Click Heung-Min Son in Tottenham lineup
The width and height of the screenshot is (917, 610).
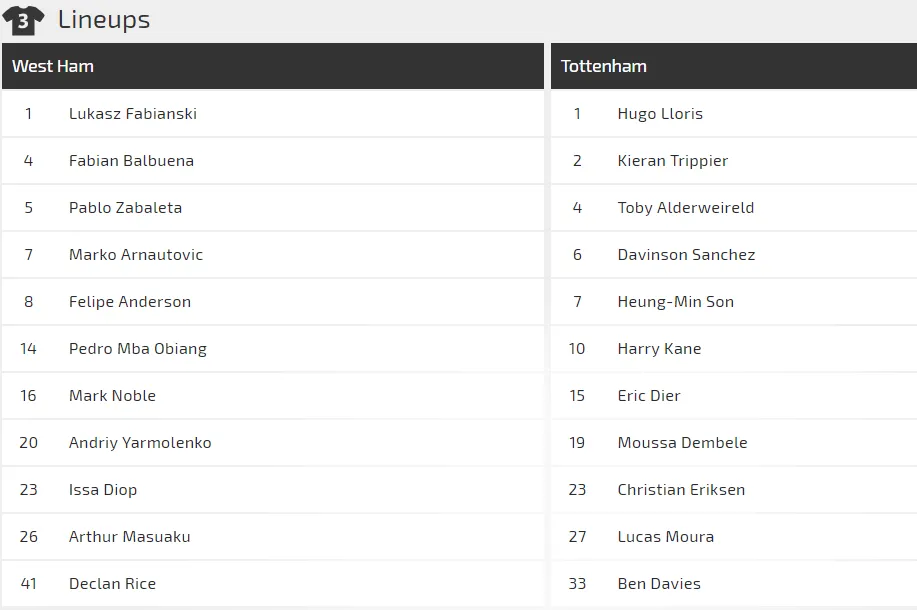click(675, 302)
